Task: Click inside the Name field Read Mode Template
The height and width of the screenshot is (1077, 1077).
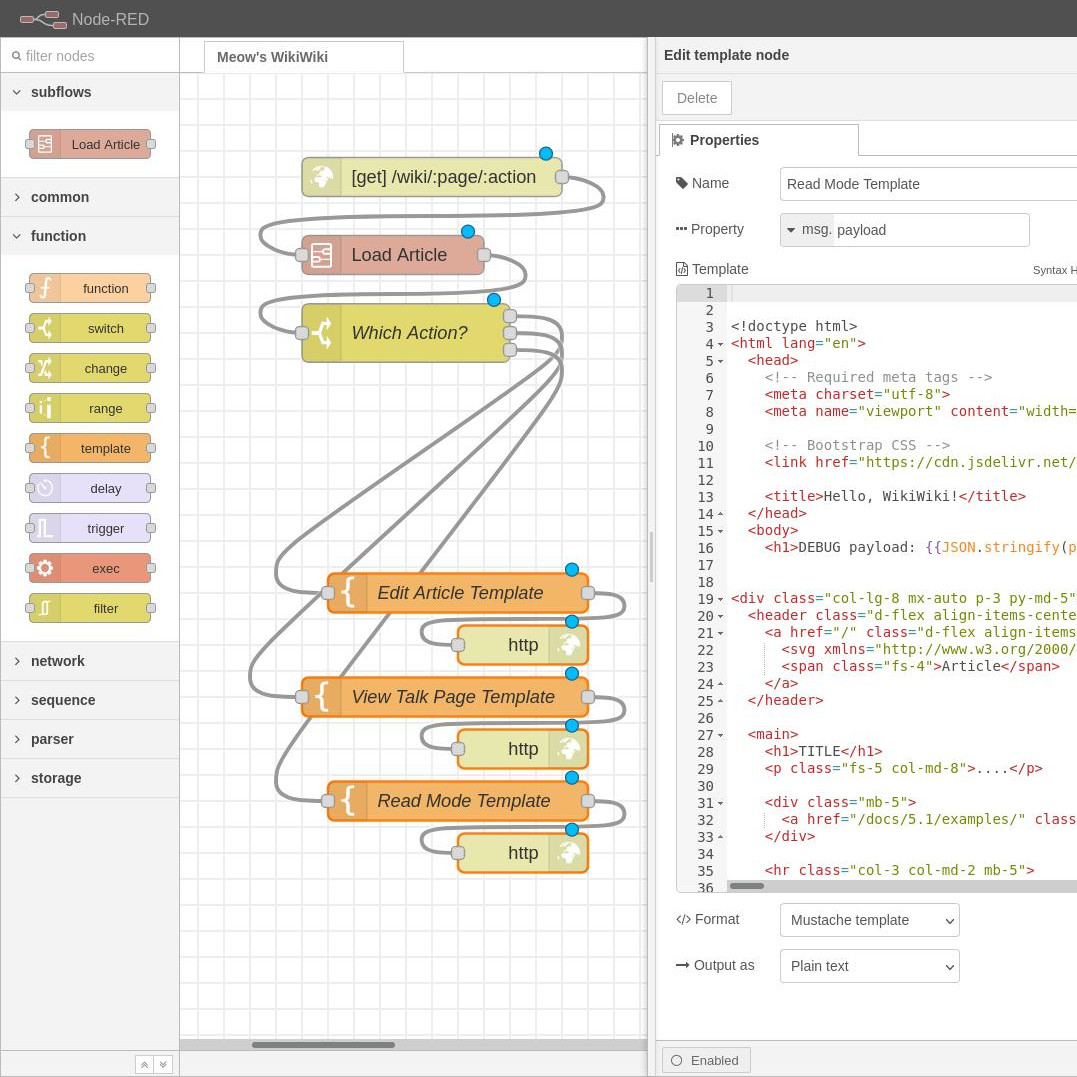Action: pos(928,184)
